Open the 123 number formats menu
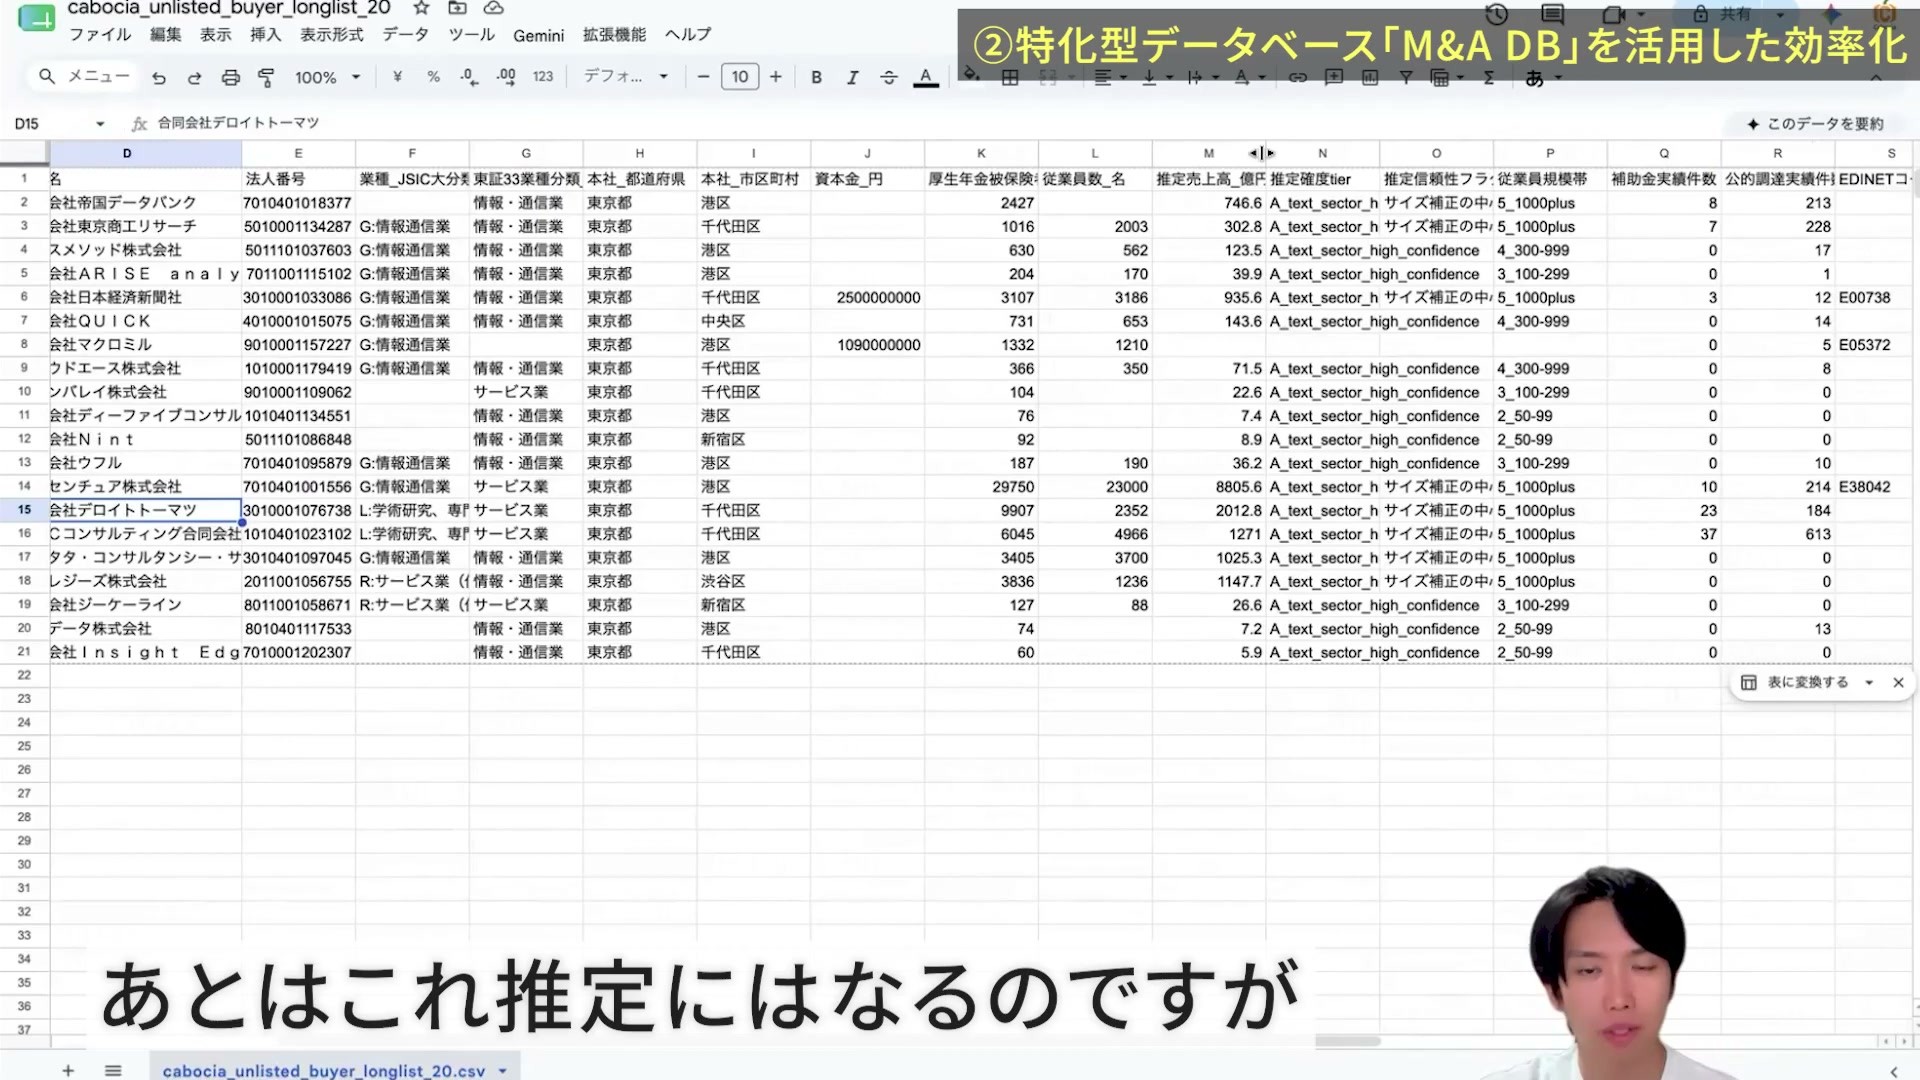 543,77
